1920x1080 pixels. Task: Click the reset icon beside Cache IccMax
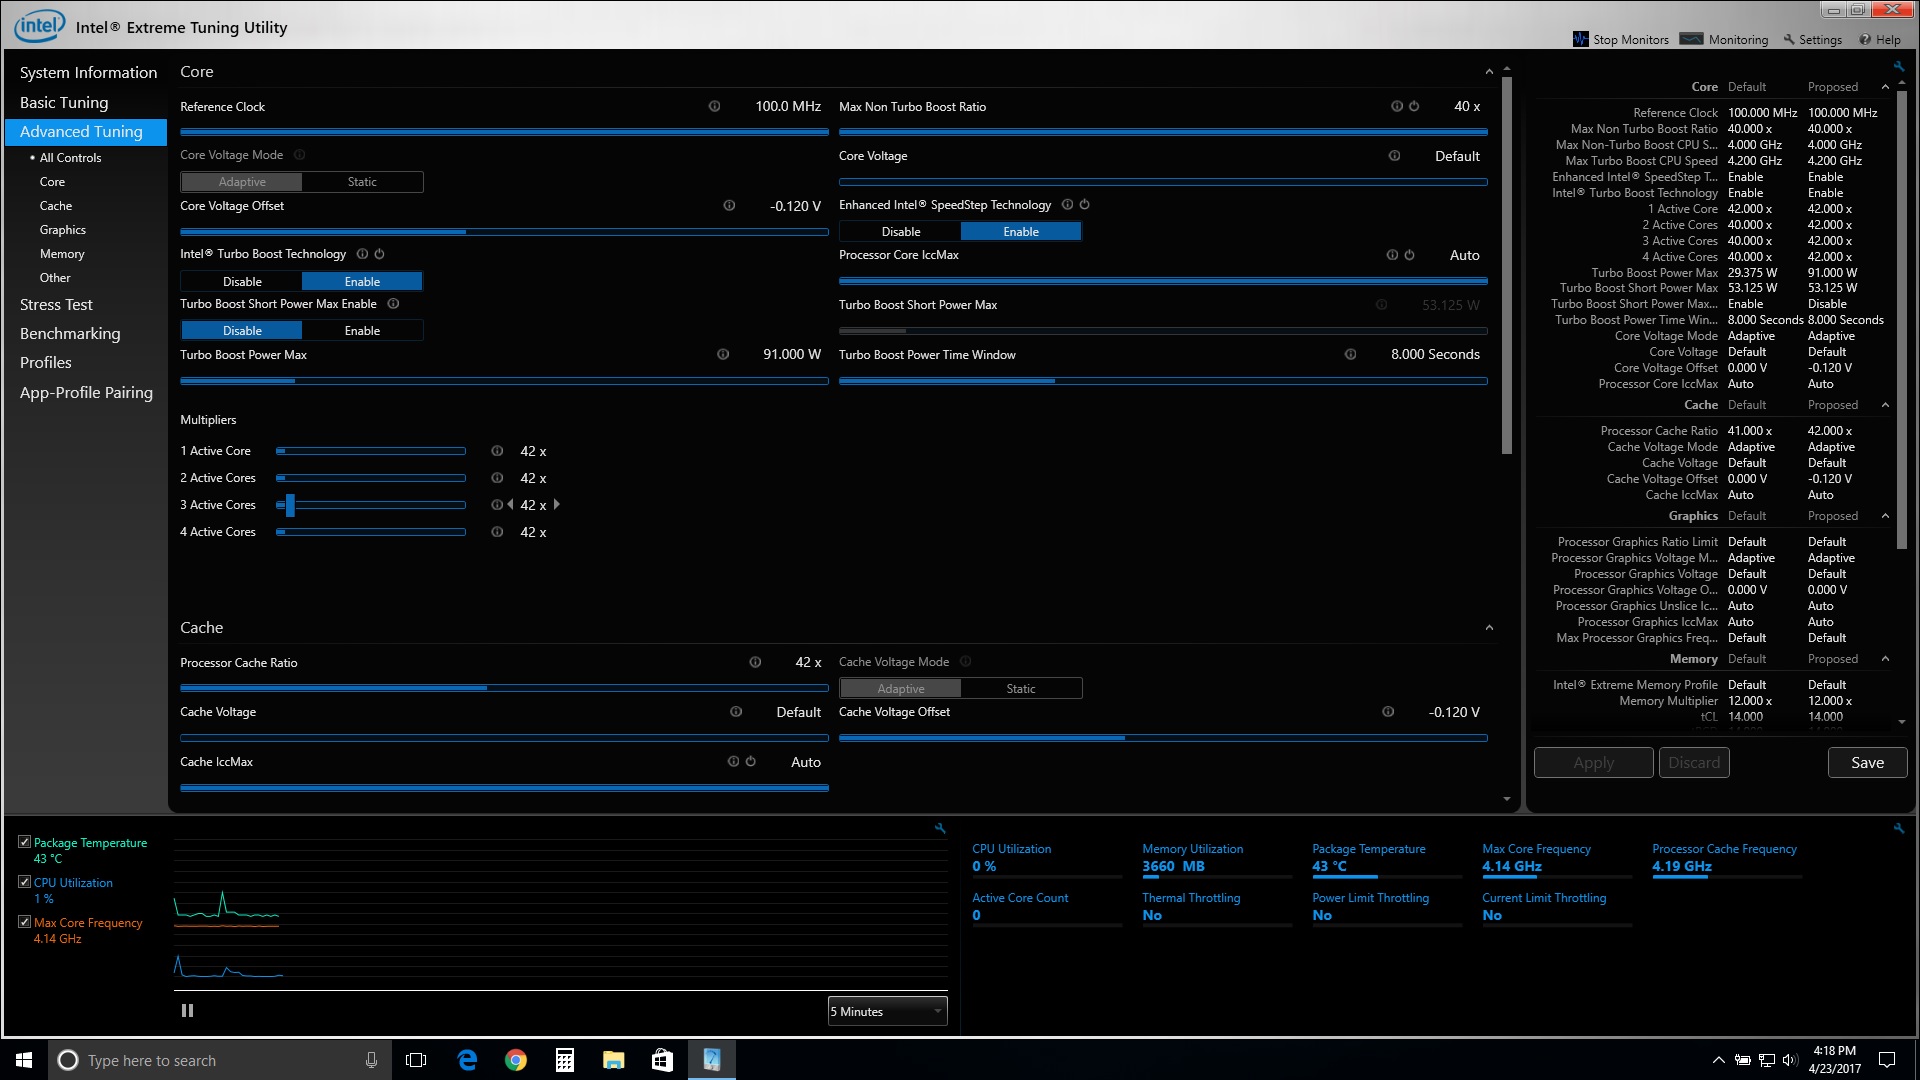[750, 761]
